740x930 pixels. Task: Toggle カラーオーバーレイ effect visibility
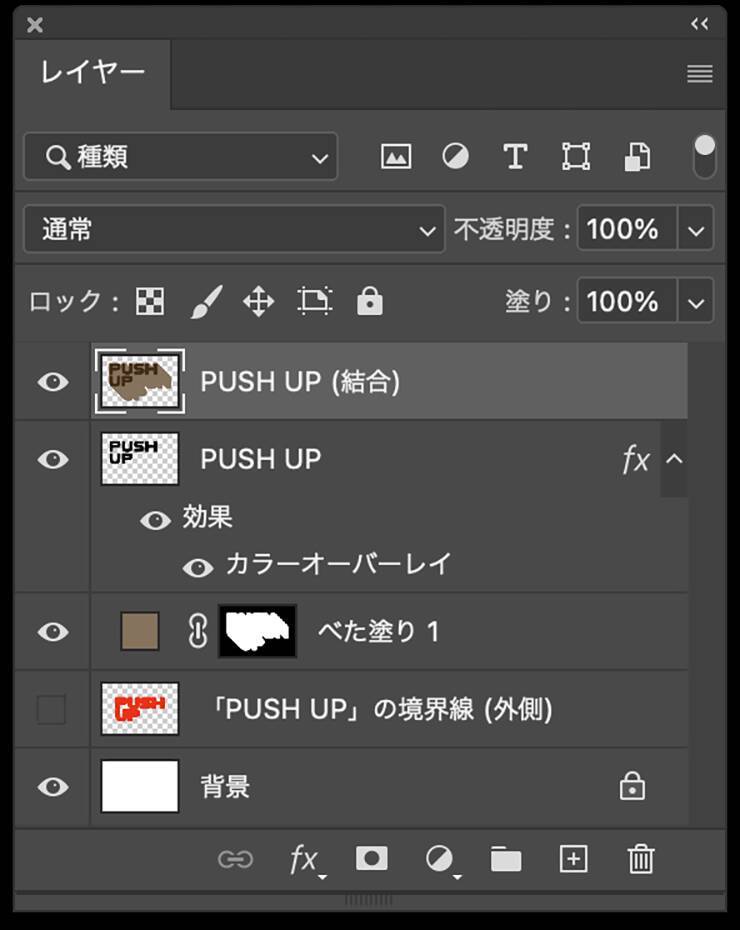[x=198, y=567]
